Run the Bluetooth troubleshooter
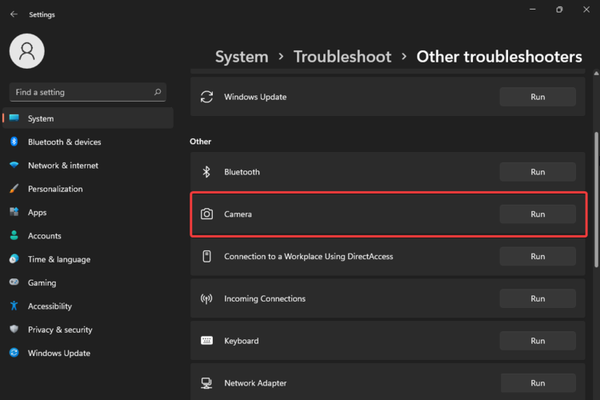The height and width of the screenshot is (400, 600). click(x=537, y=172)
